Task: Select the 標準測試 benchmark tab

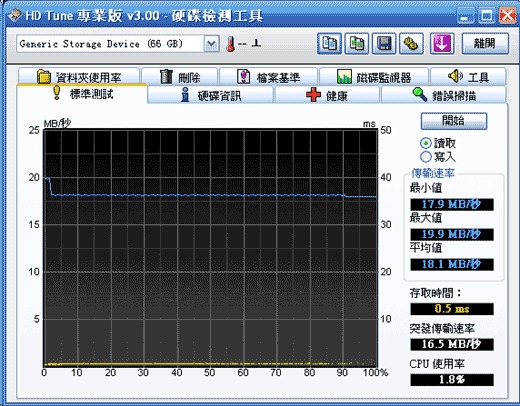Action: [x=82, y=93]
